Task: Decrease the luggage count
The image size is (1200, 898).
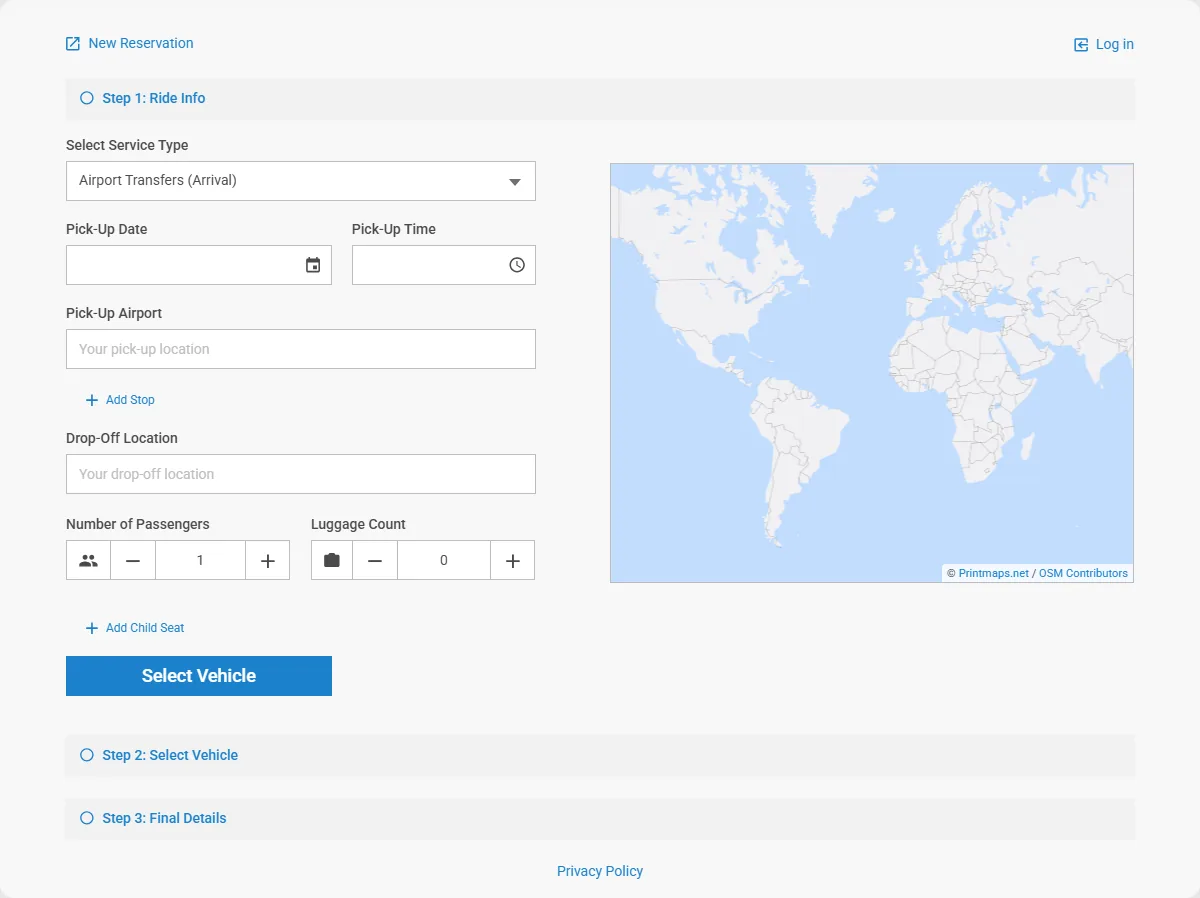Action: point(375,561)
